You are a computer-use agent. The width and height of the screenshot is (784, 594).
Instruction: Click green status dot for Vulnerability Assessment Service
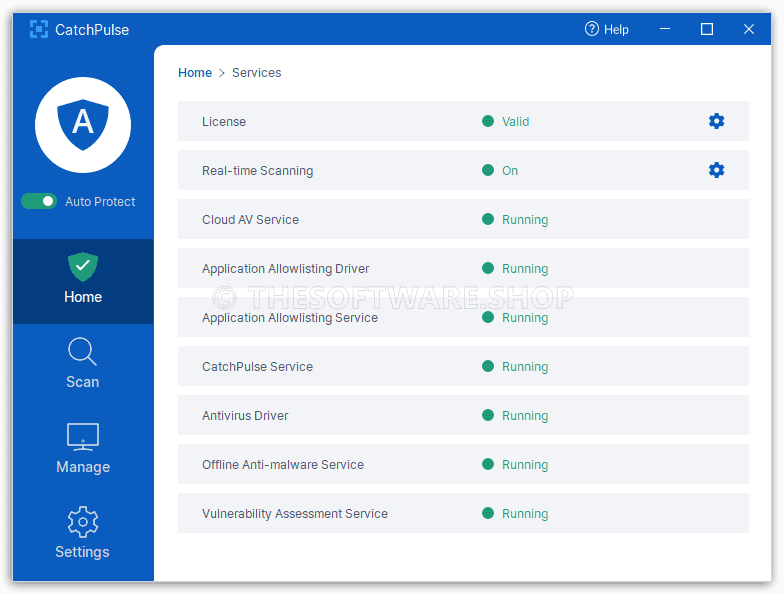[x=488, y=513]
